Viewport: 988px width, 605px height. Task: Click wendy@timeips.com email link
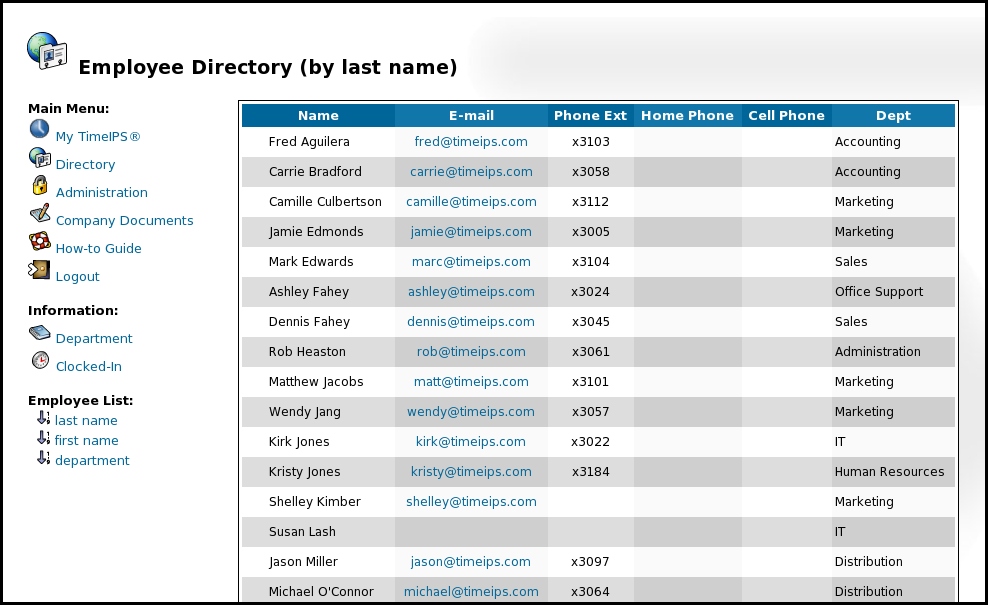tap(471, 412)
